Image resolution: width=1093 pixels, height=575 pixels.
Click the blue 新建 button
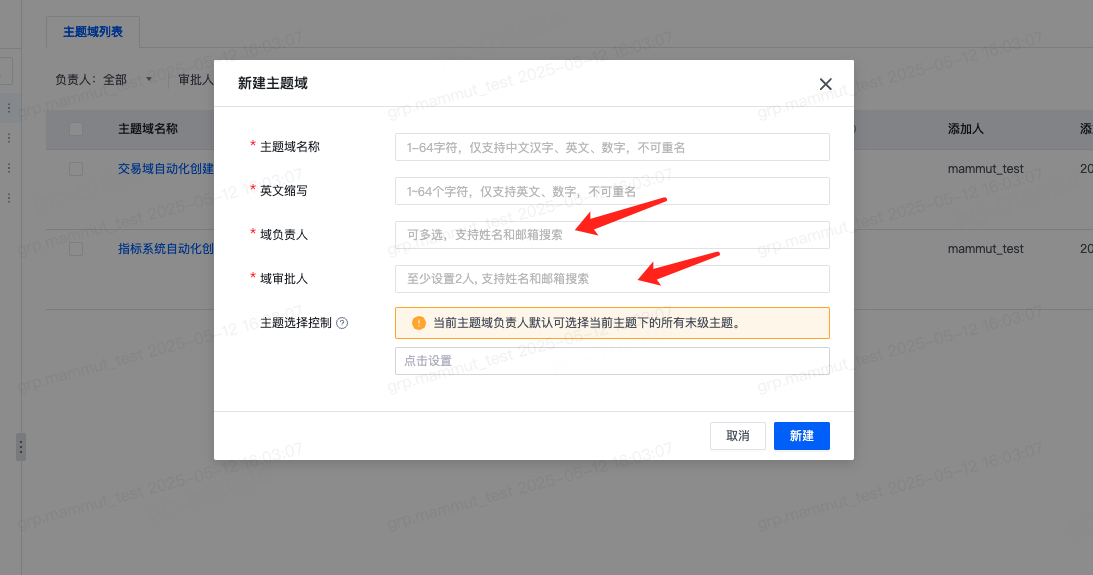(x=802, y=436)
